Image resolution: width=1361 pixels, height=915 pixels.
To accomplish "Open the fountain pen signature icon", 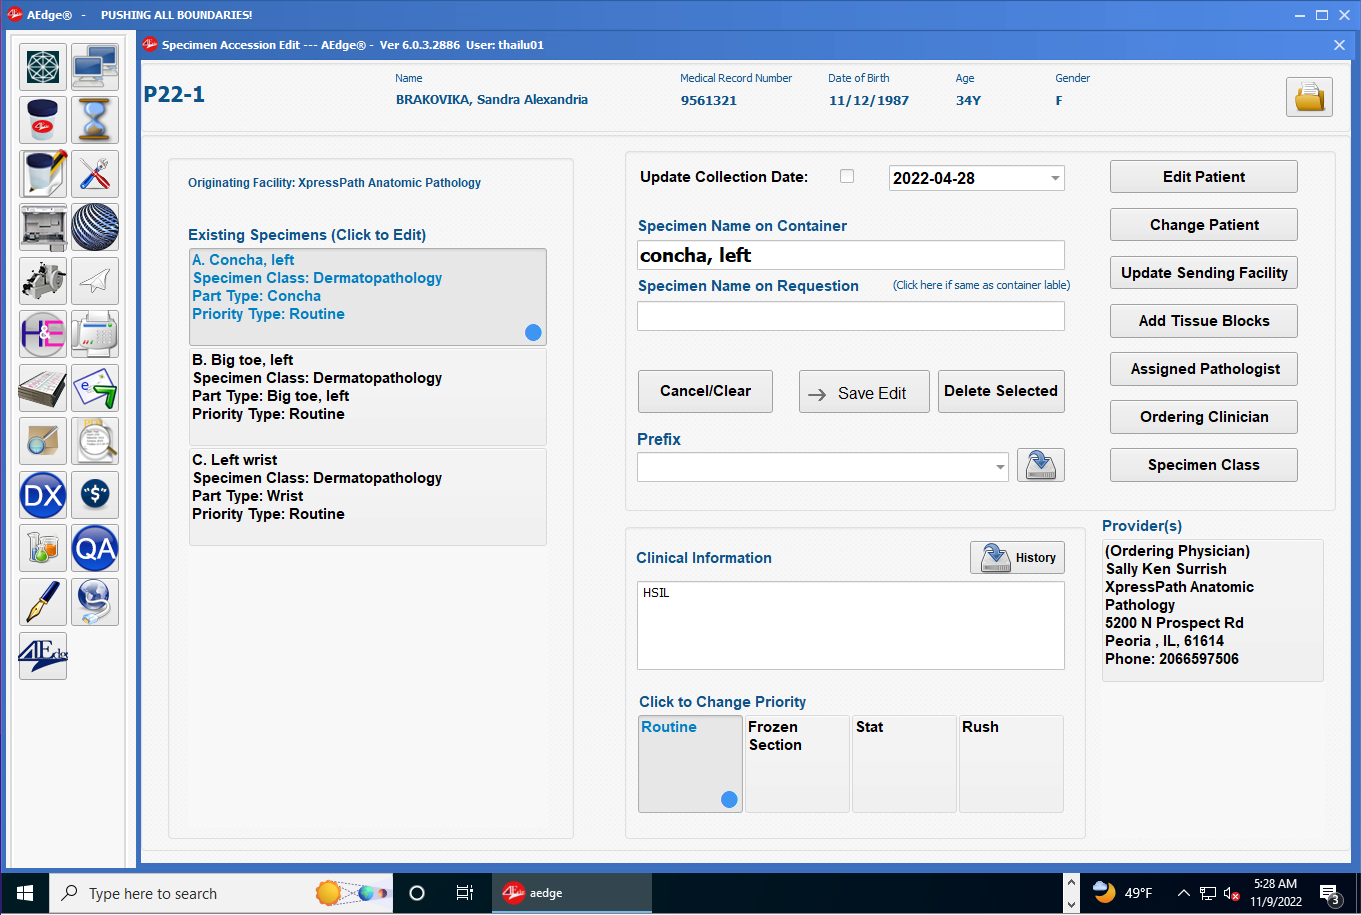I will [43, 602].
